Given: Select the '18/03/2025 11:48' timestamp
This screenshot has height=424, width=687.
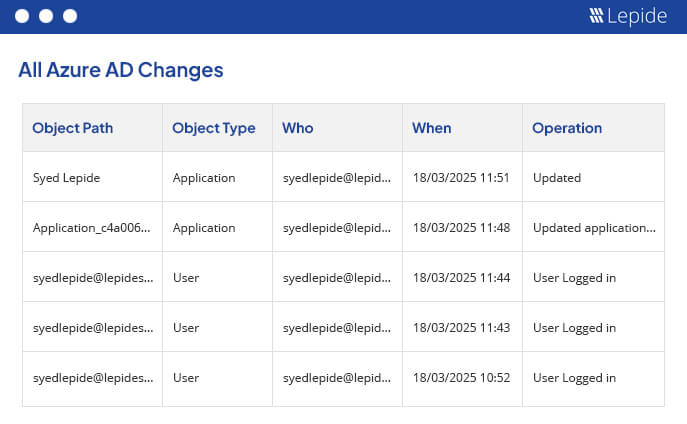Looking at the screenshot, I should [461, 228].
